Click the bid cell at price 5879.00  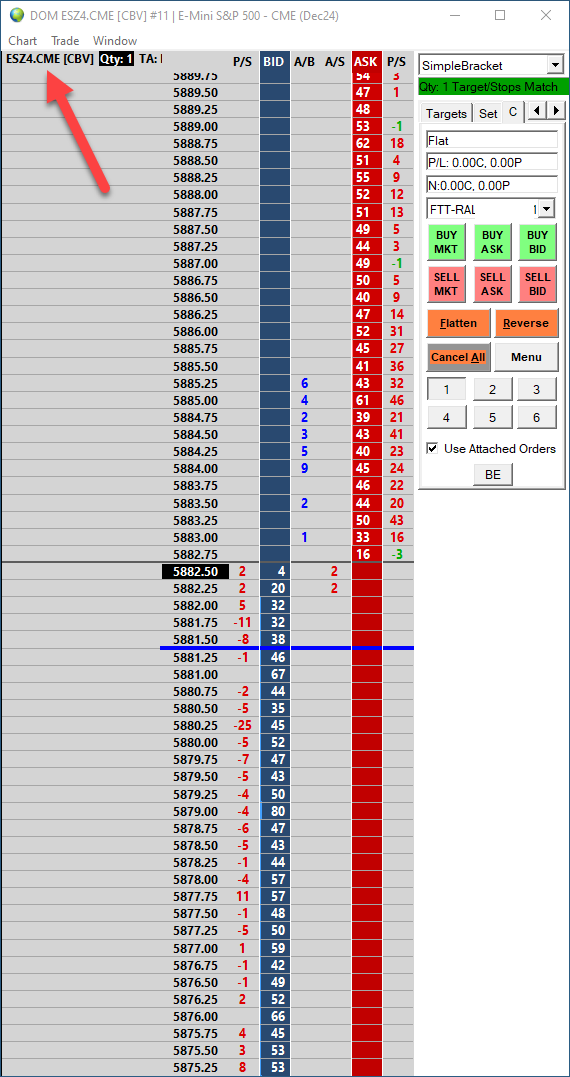[x=275, y=811]
